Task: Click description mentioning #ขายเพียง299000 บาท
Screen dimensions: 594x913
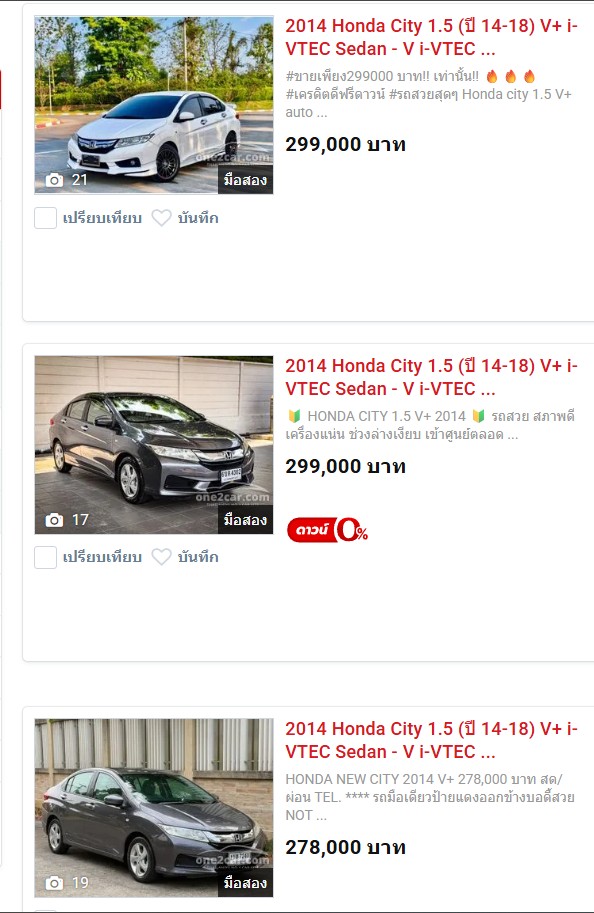Action: click(x=429, y=94)
